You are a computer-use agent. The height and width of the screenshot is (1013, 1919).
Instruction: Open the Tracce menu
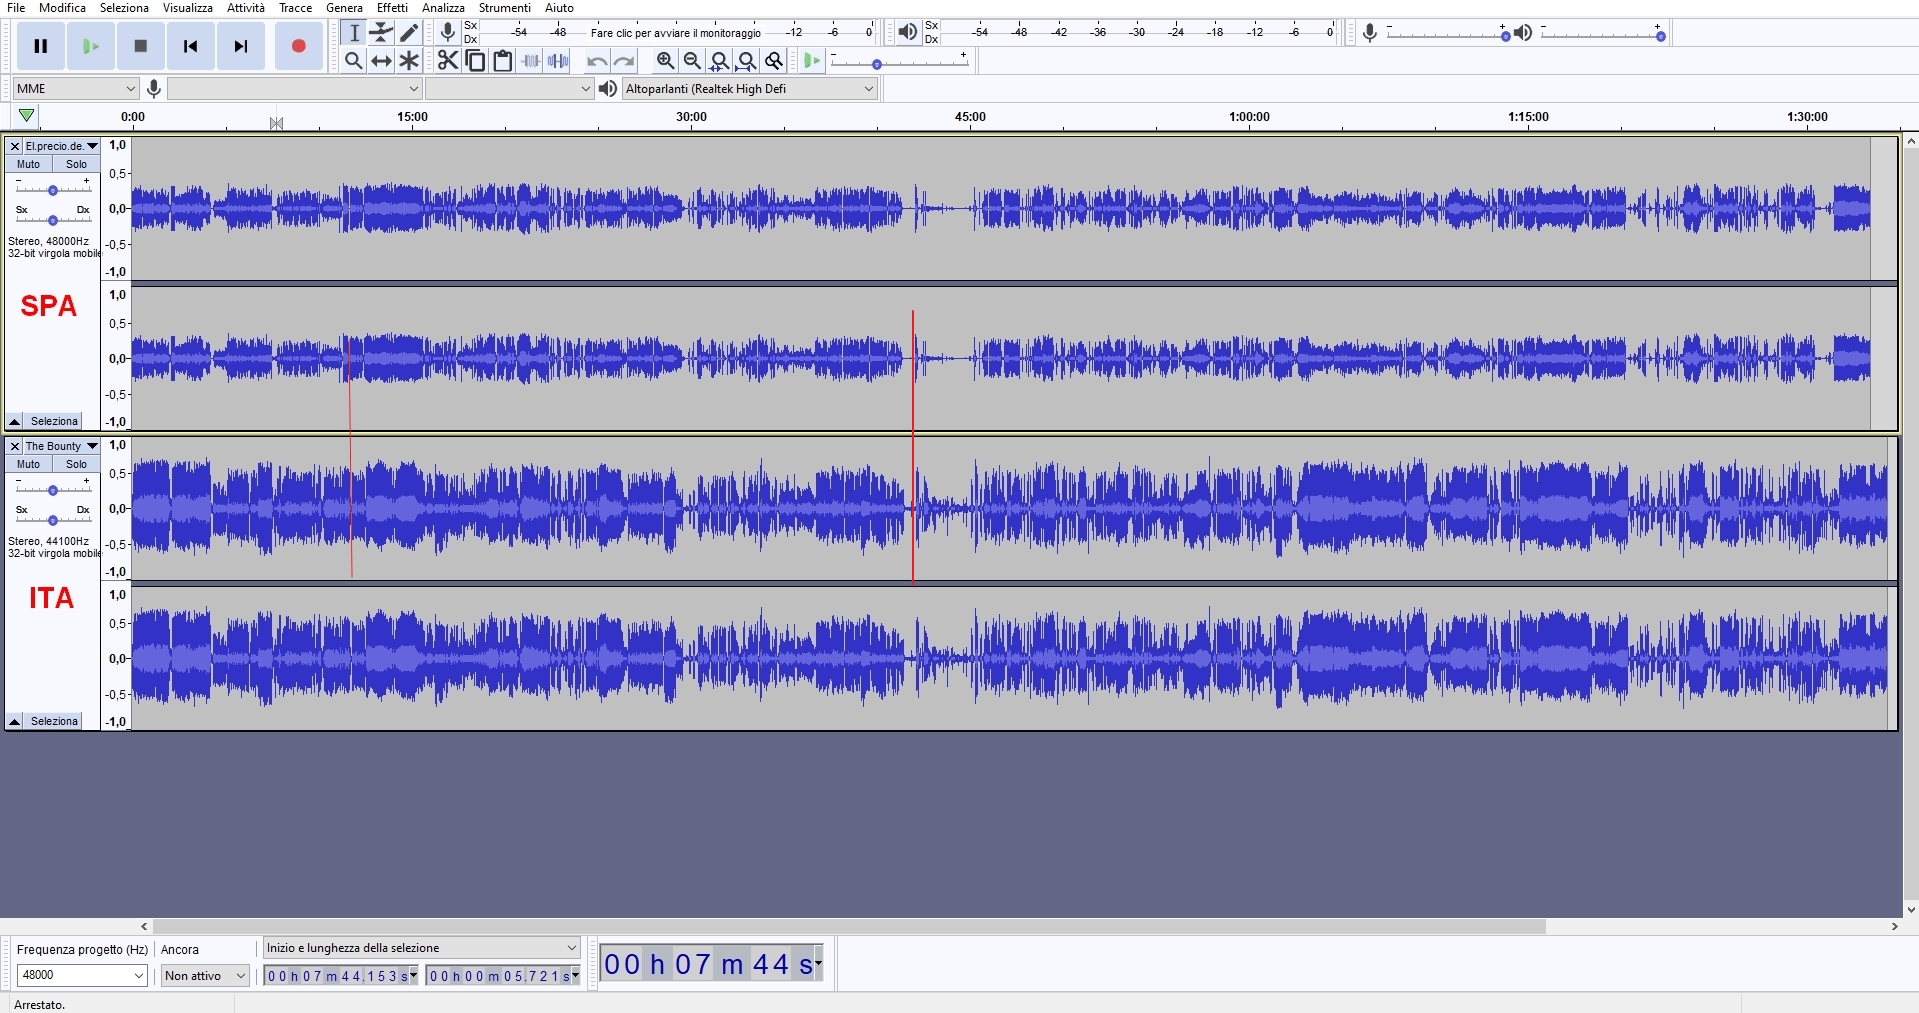[295, 8]
